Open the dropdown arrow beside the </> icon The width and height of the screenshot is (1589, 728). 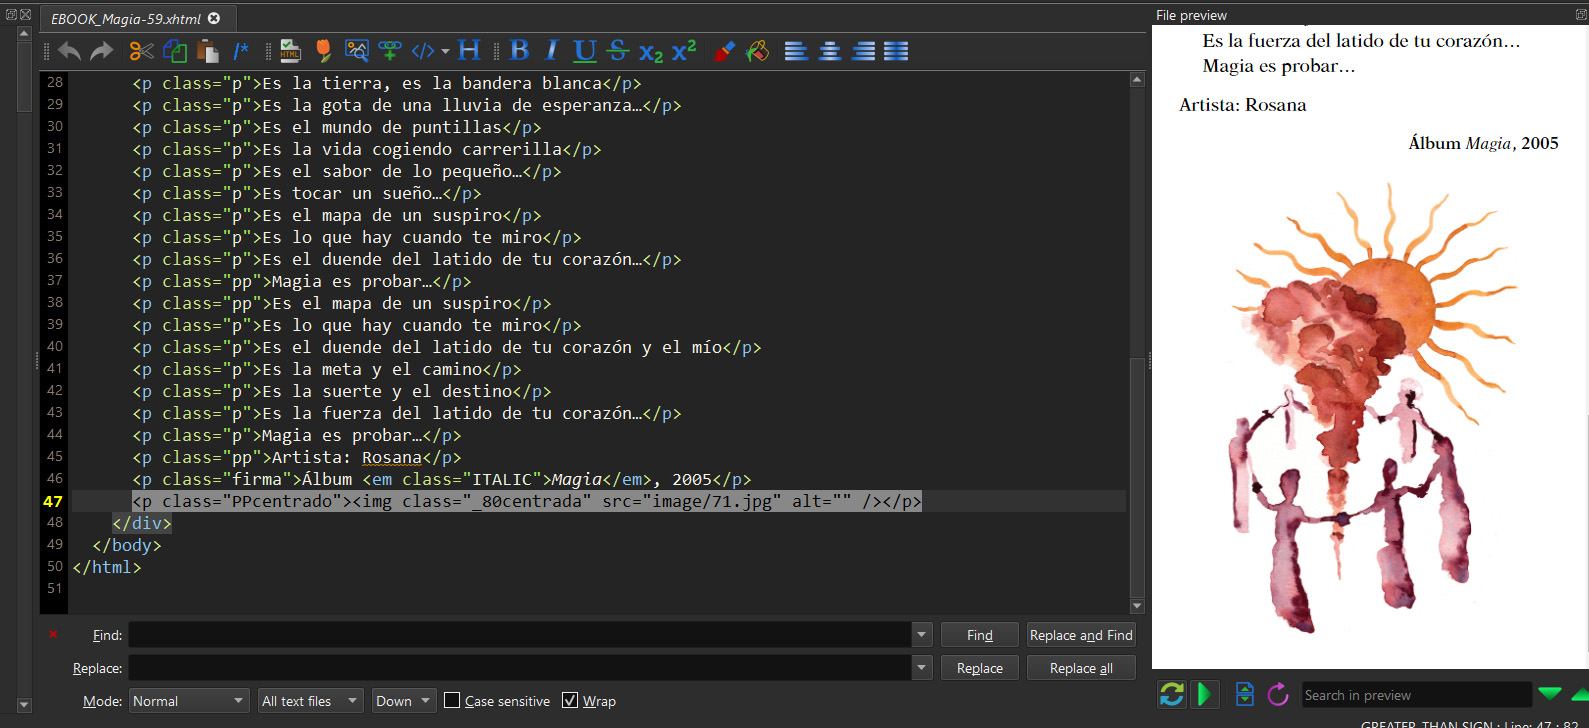tap(445, 51)
